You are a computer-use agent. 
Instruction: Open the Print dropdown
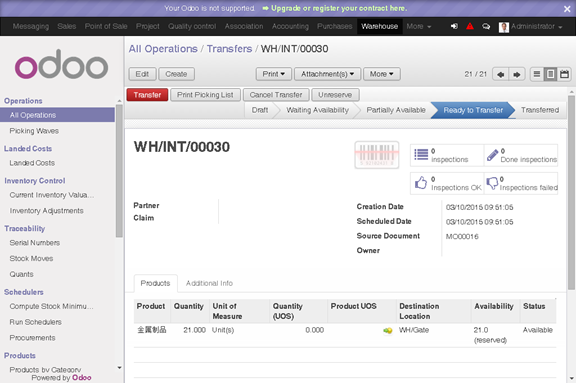[274, 74]
